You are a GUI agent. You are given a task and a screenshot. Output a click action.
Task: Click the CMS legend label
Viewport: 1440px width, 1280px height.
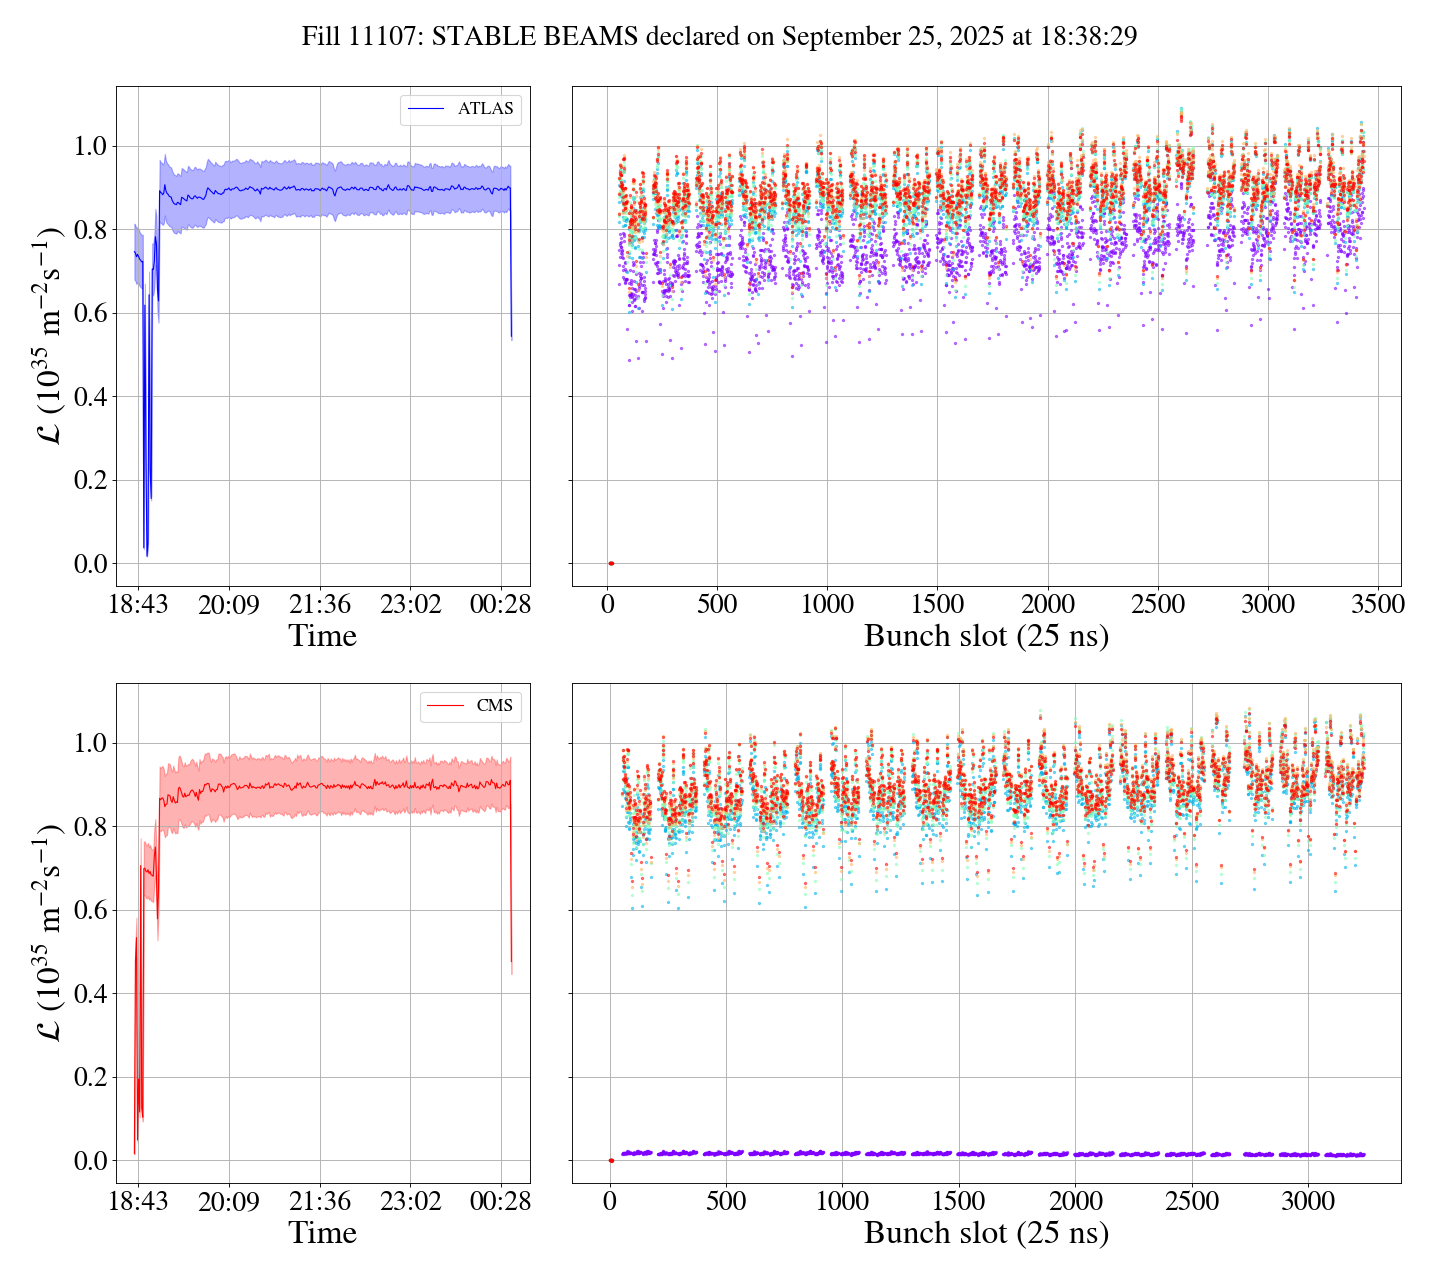[494, 706]
